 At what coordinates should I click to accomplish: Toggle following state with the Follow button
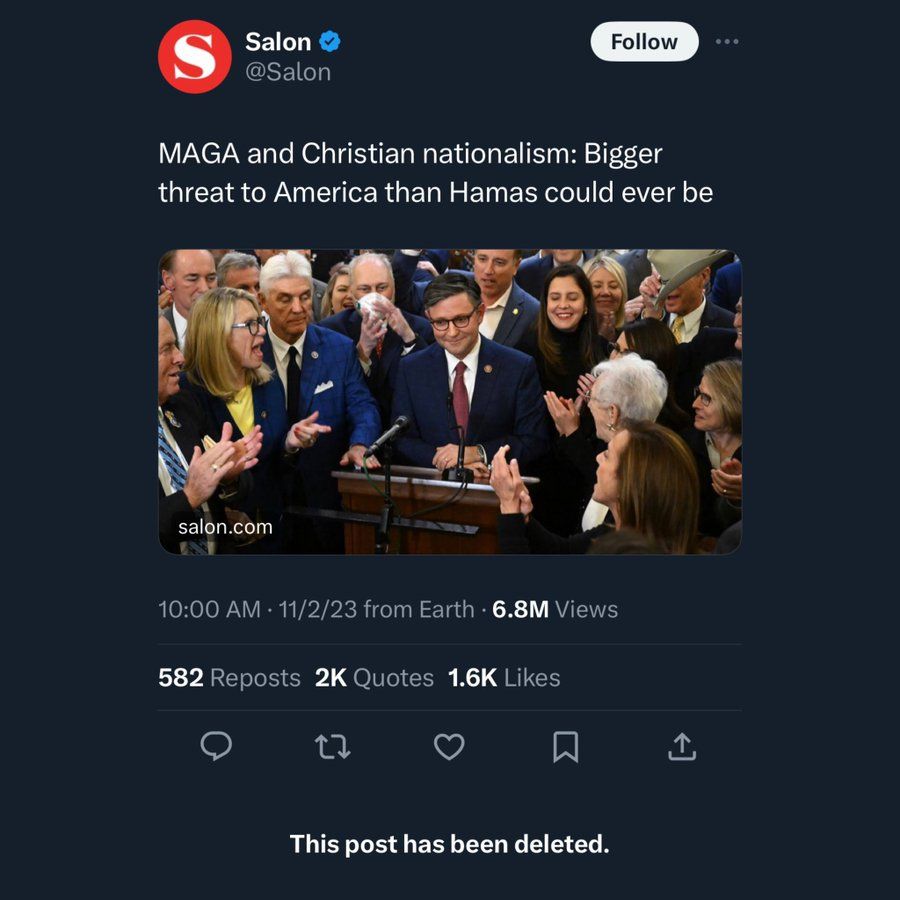click(643, 42)
